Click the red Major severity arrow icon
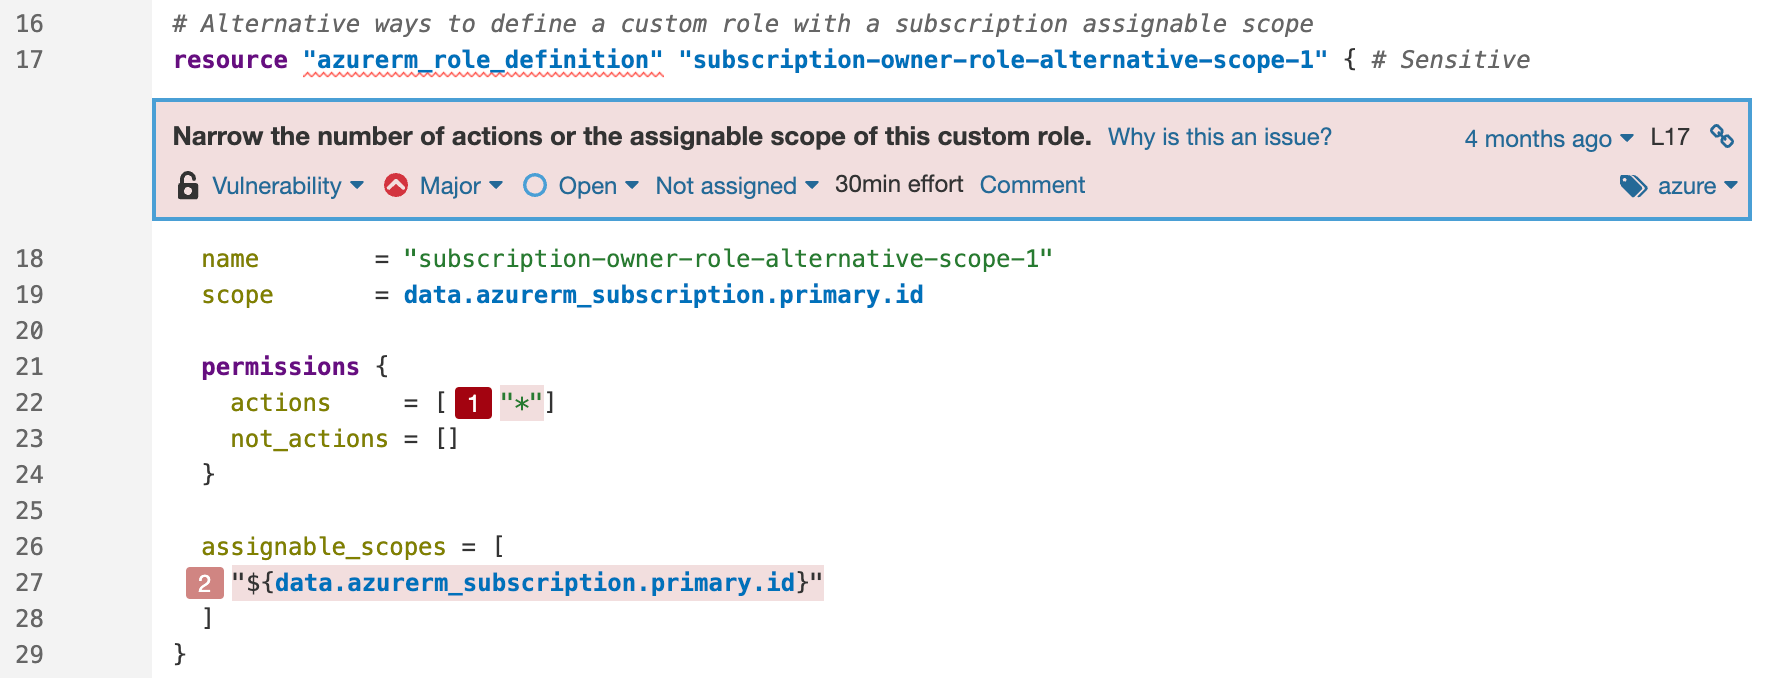 point(397,185)
